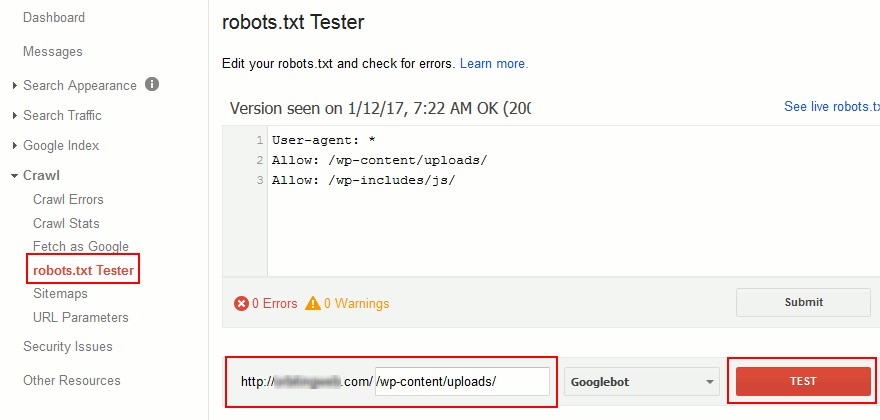Open the Sitemaps page
The width and height of the screenshot is (880, 420).
[61, 294]
